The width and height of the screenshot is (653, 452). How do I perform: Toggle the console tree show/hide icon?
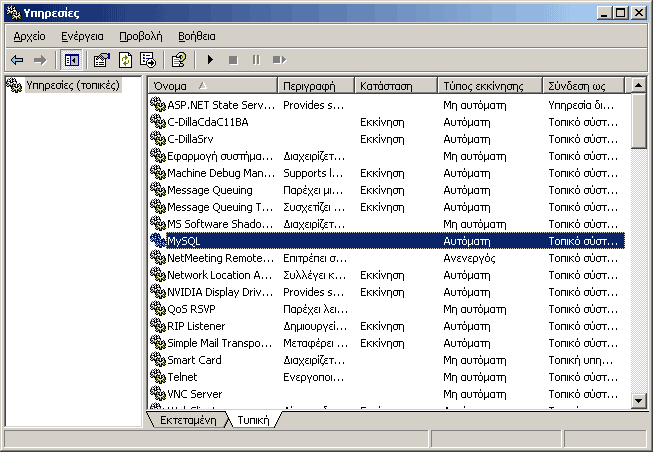(72, 60)
